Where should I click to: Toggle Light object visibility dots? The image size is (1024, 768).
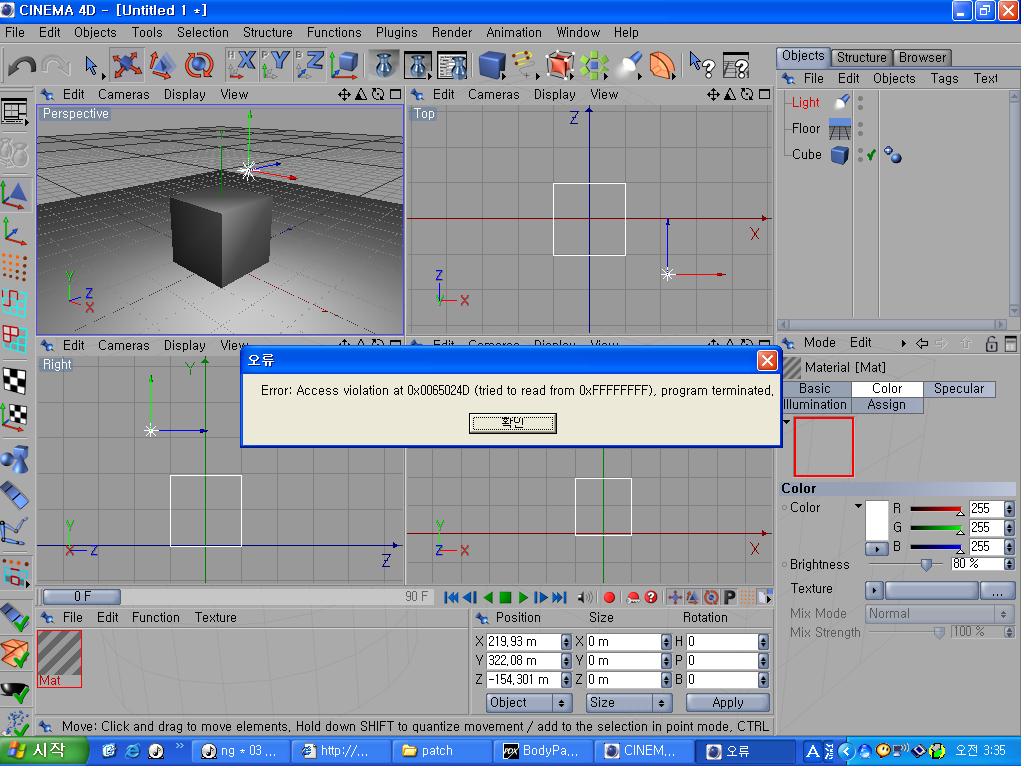click(x=860, y=103)
